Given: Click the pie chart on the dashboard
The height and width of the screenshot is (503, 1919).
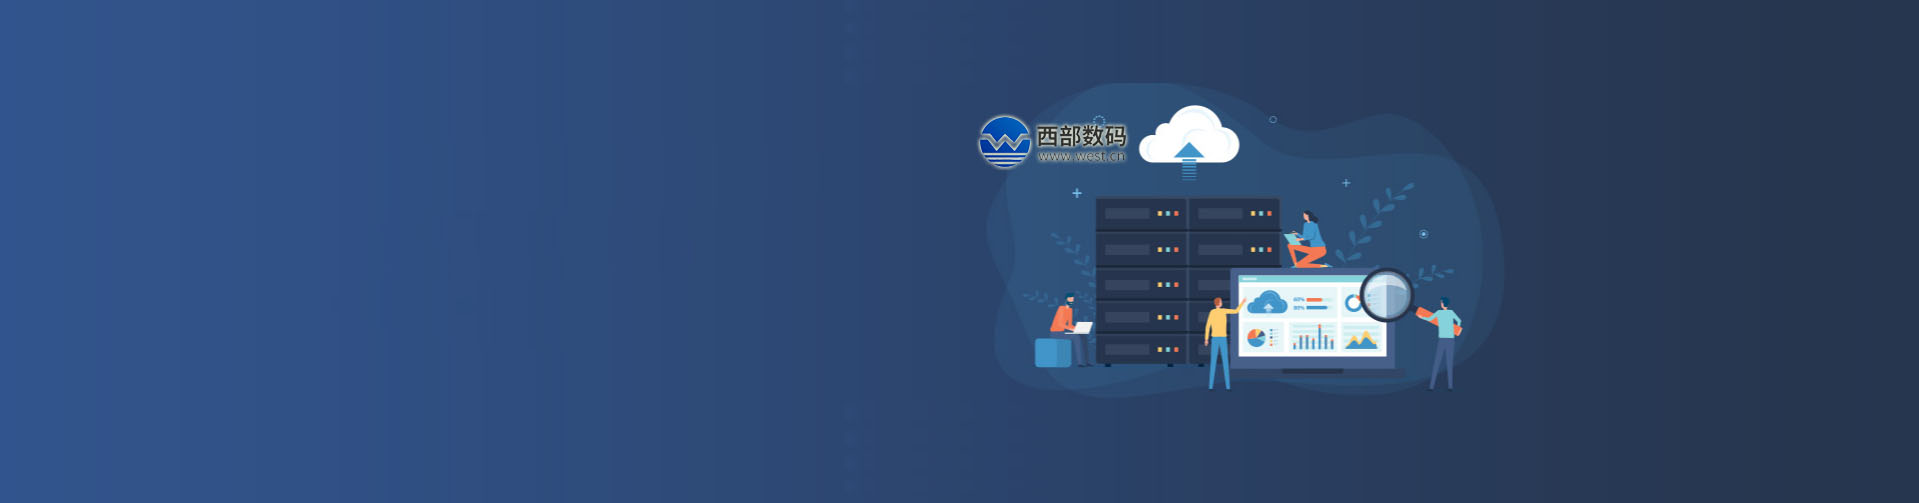Looking at the screenshot, I should [1256, 338].
